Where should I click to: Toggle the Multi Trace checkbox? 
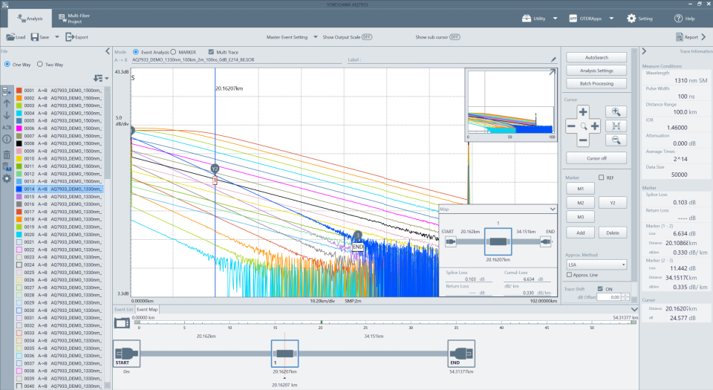[211, 52]
